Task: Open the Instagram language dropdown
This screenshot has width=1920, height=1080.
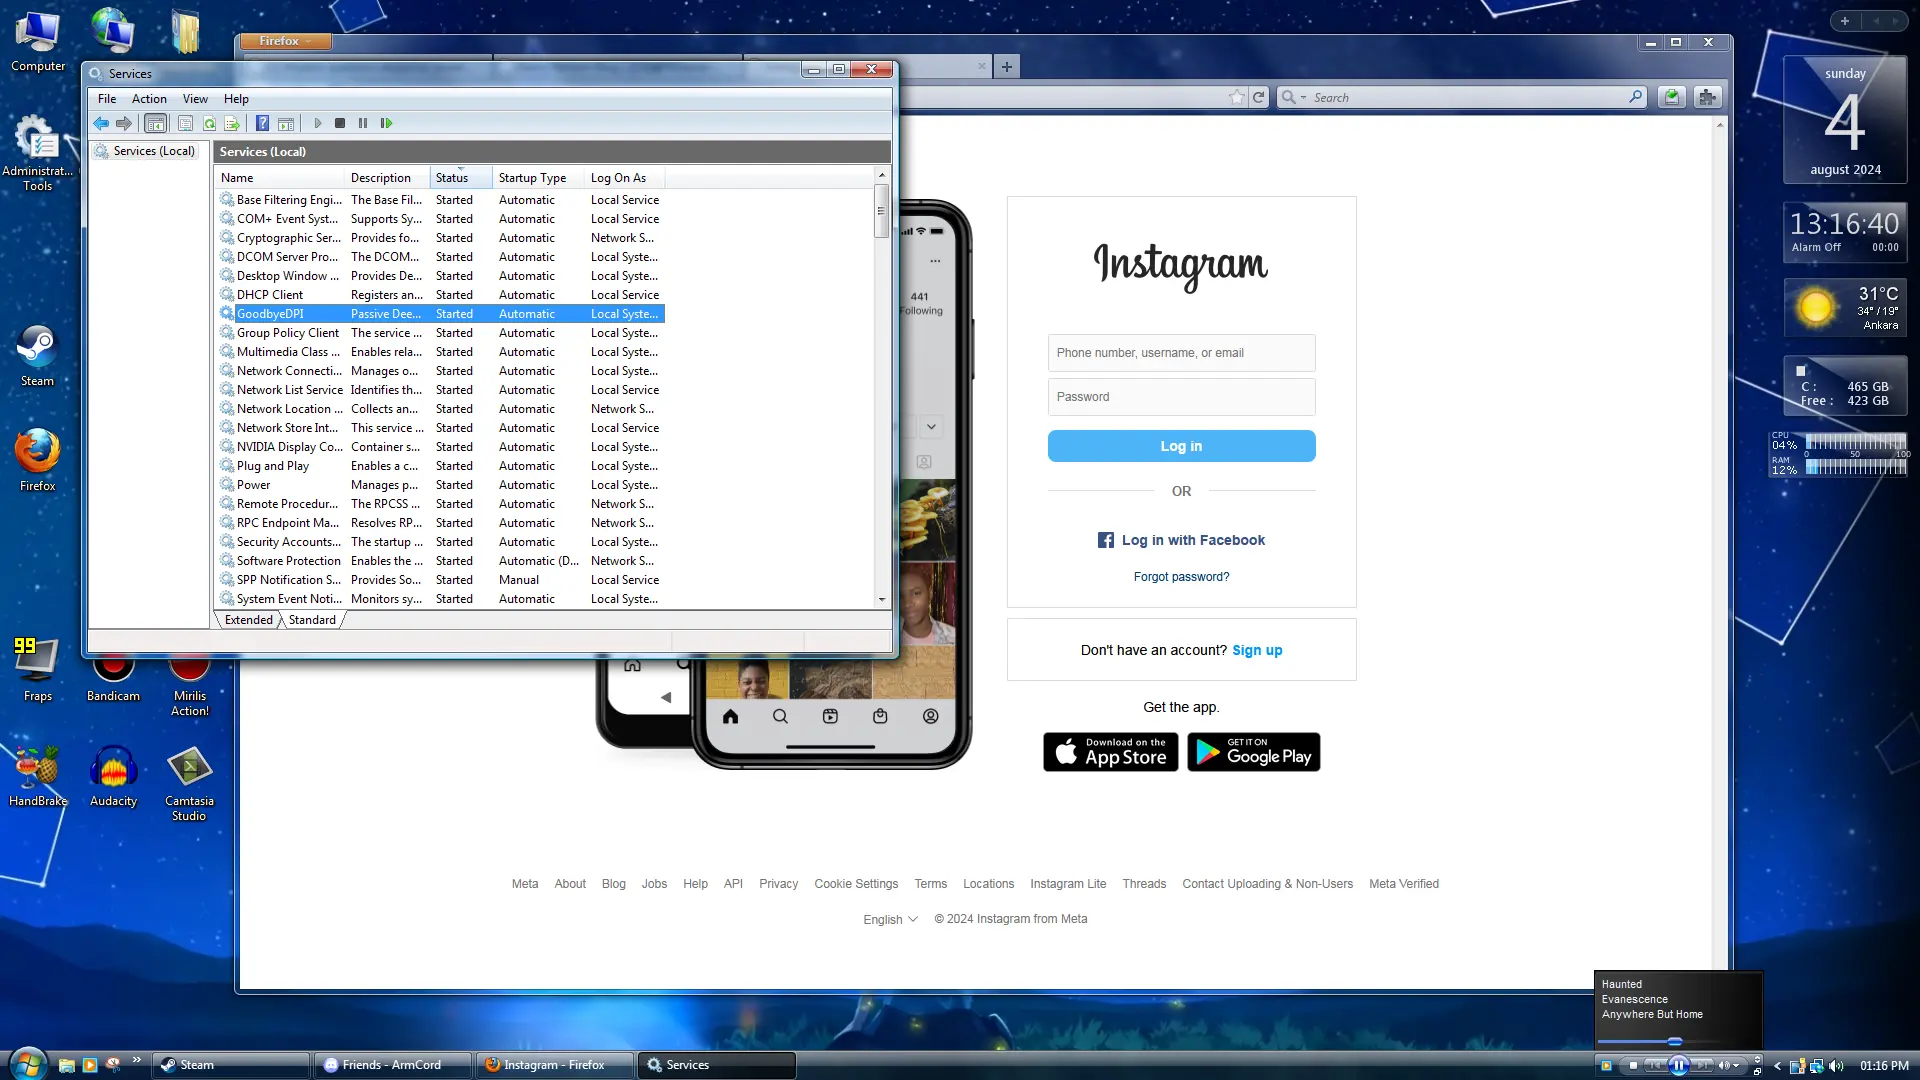Action: pos(890,919)
